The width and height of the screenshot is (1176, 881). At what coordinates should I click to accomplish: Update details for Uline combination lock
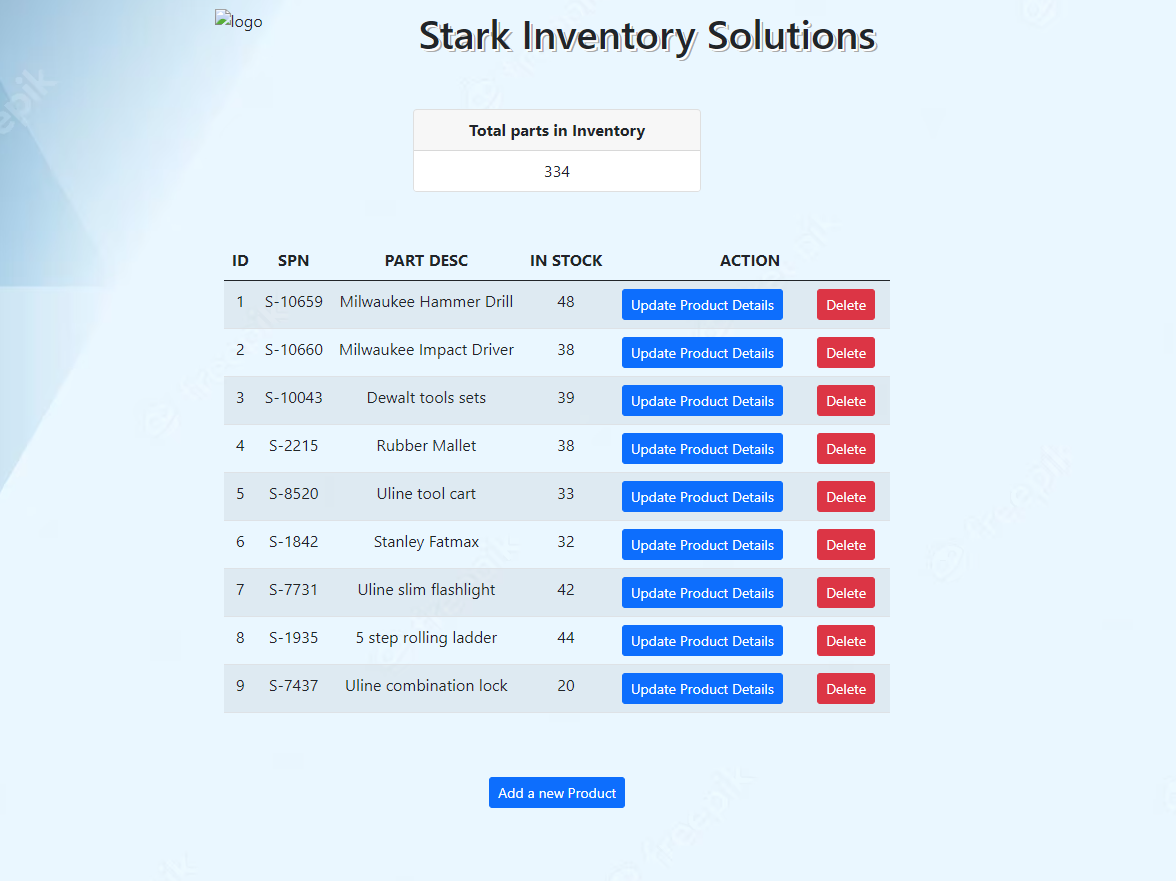[702, 688]
